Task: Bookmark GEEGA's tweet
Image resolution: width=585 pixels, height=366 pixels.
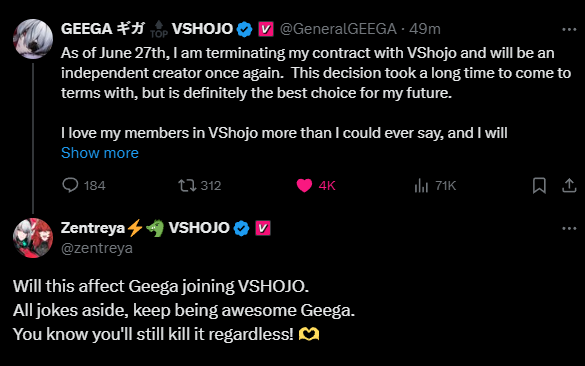Action: pos(539,185)
